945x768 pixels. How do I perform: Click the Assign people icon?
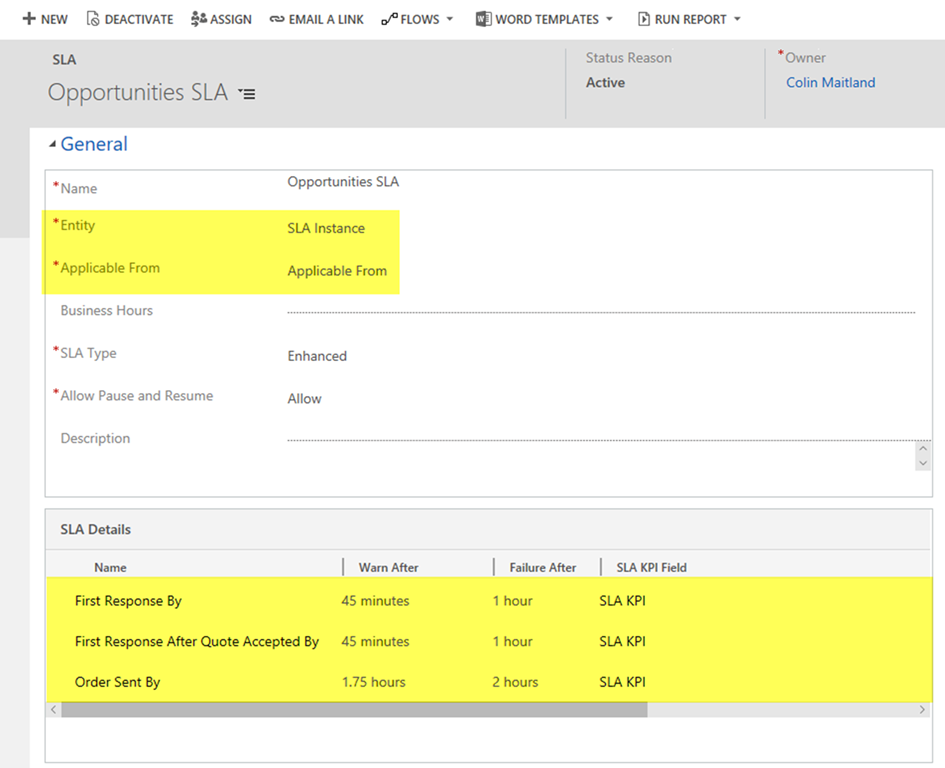coord(198,19)
